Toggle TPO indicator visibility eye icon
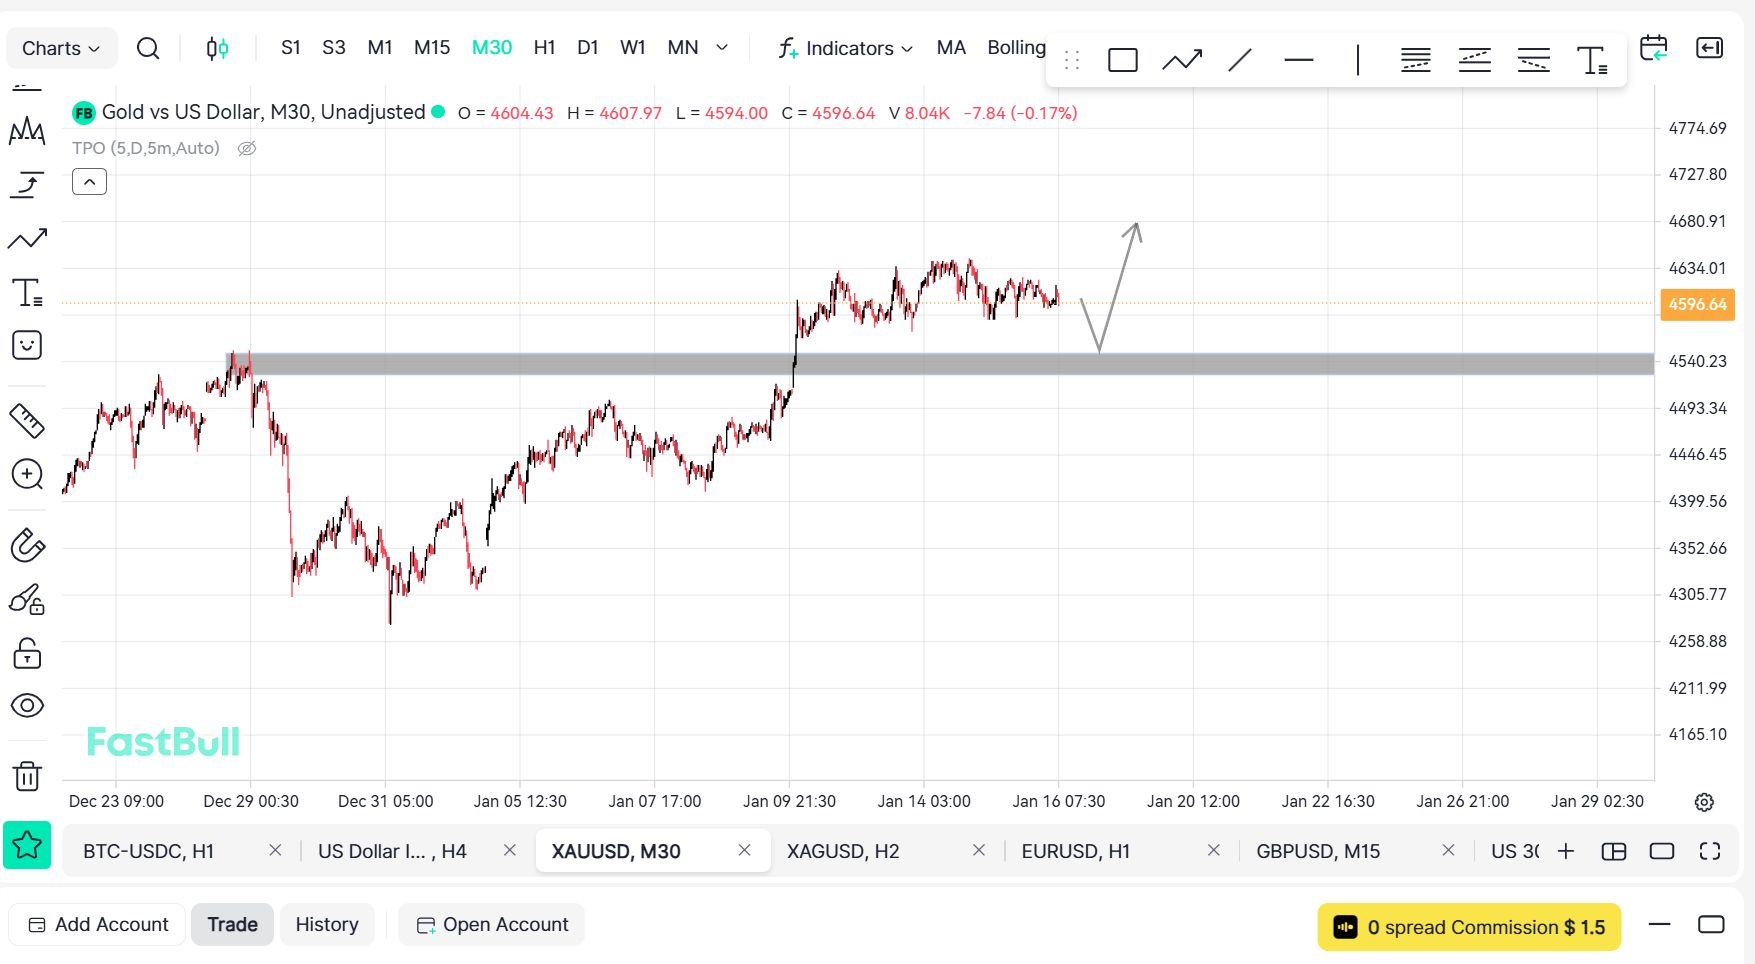The width and height of the screenshot is (1755, 964). tap(247, 149)
